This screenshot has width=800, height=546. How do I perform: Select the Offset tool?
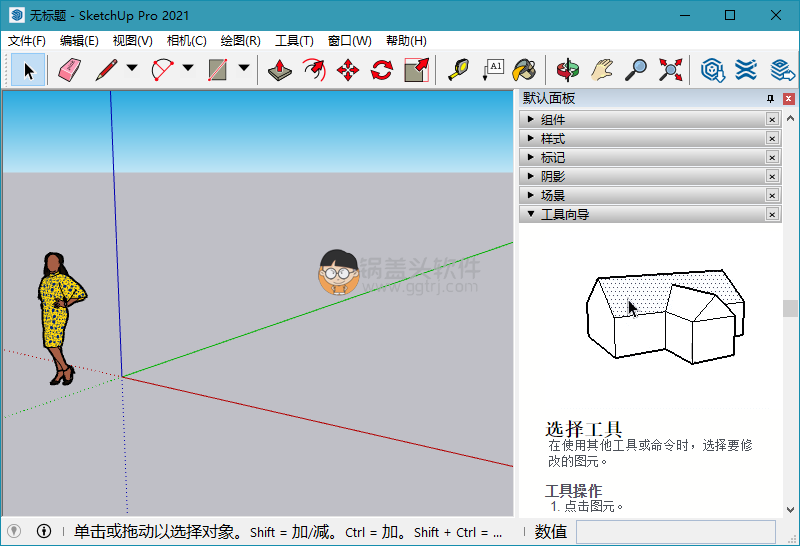(314, 70)
